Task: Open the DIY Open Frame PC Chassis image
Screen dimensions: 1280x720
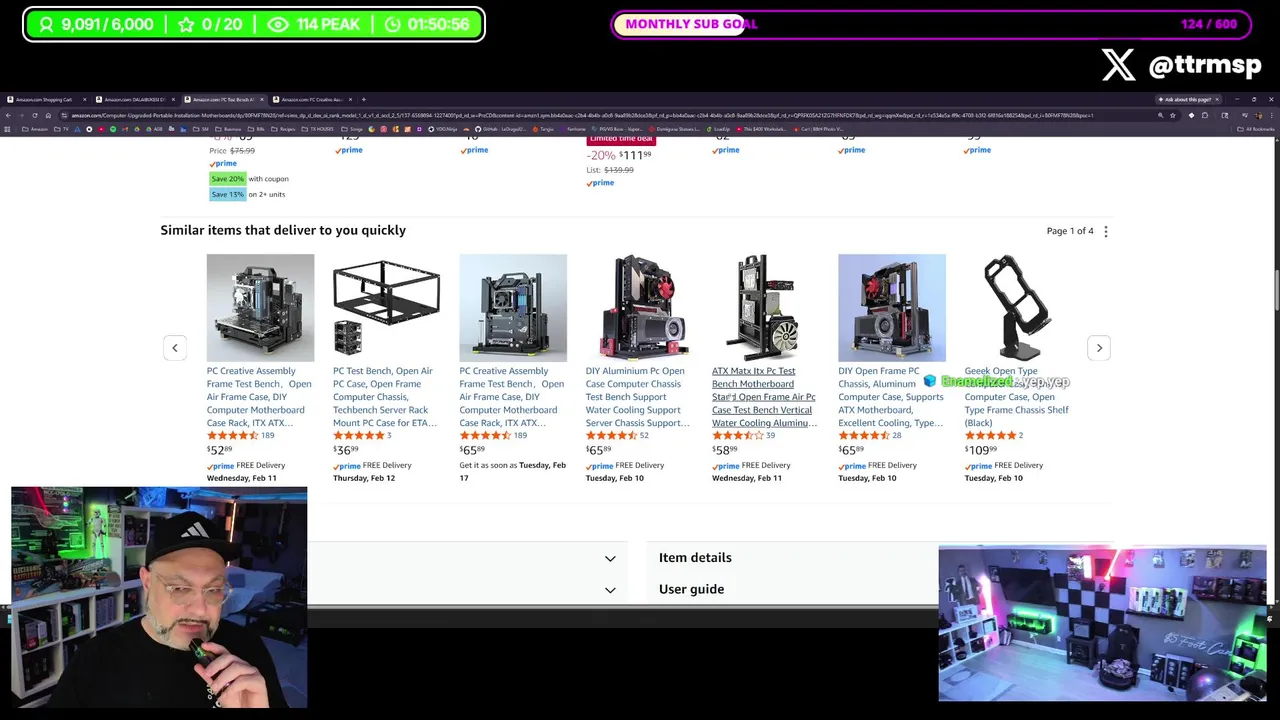Action: pos(892,308)
